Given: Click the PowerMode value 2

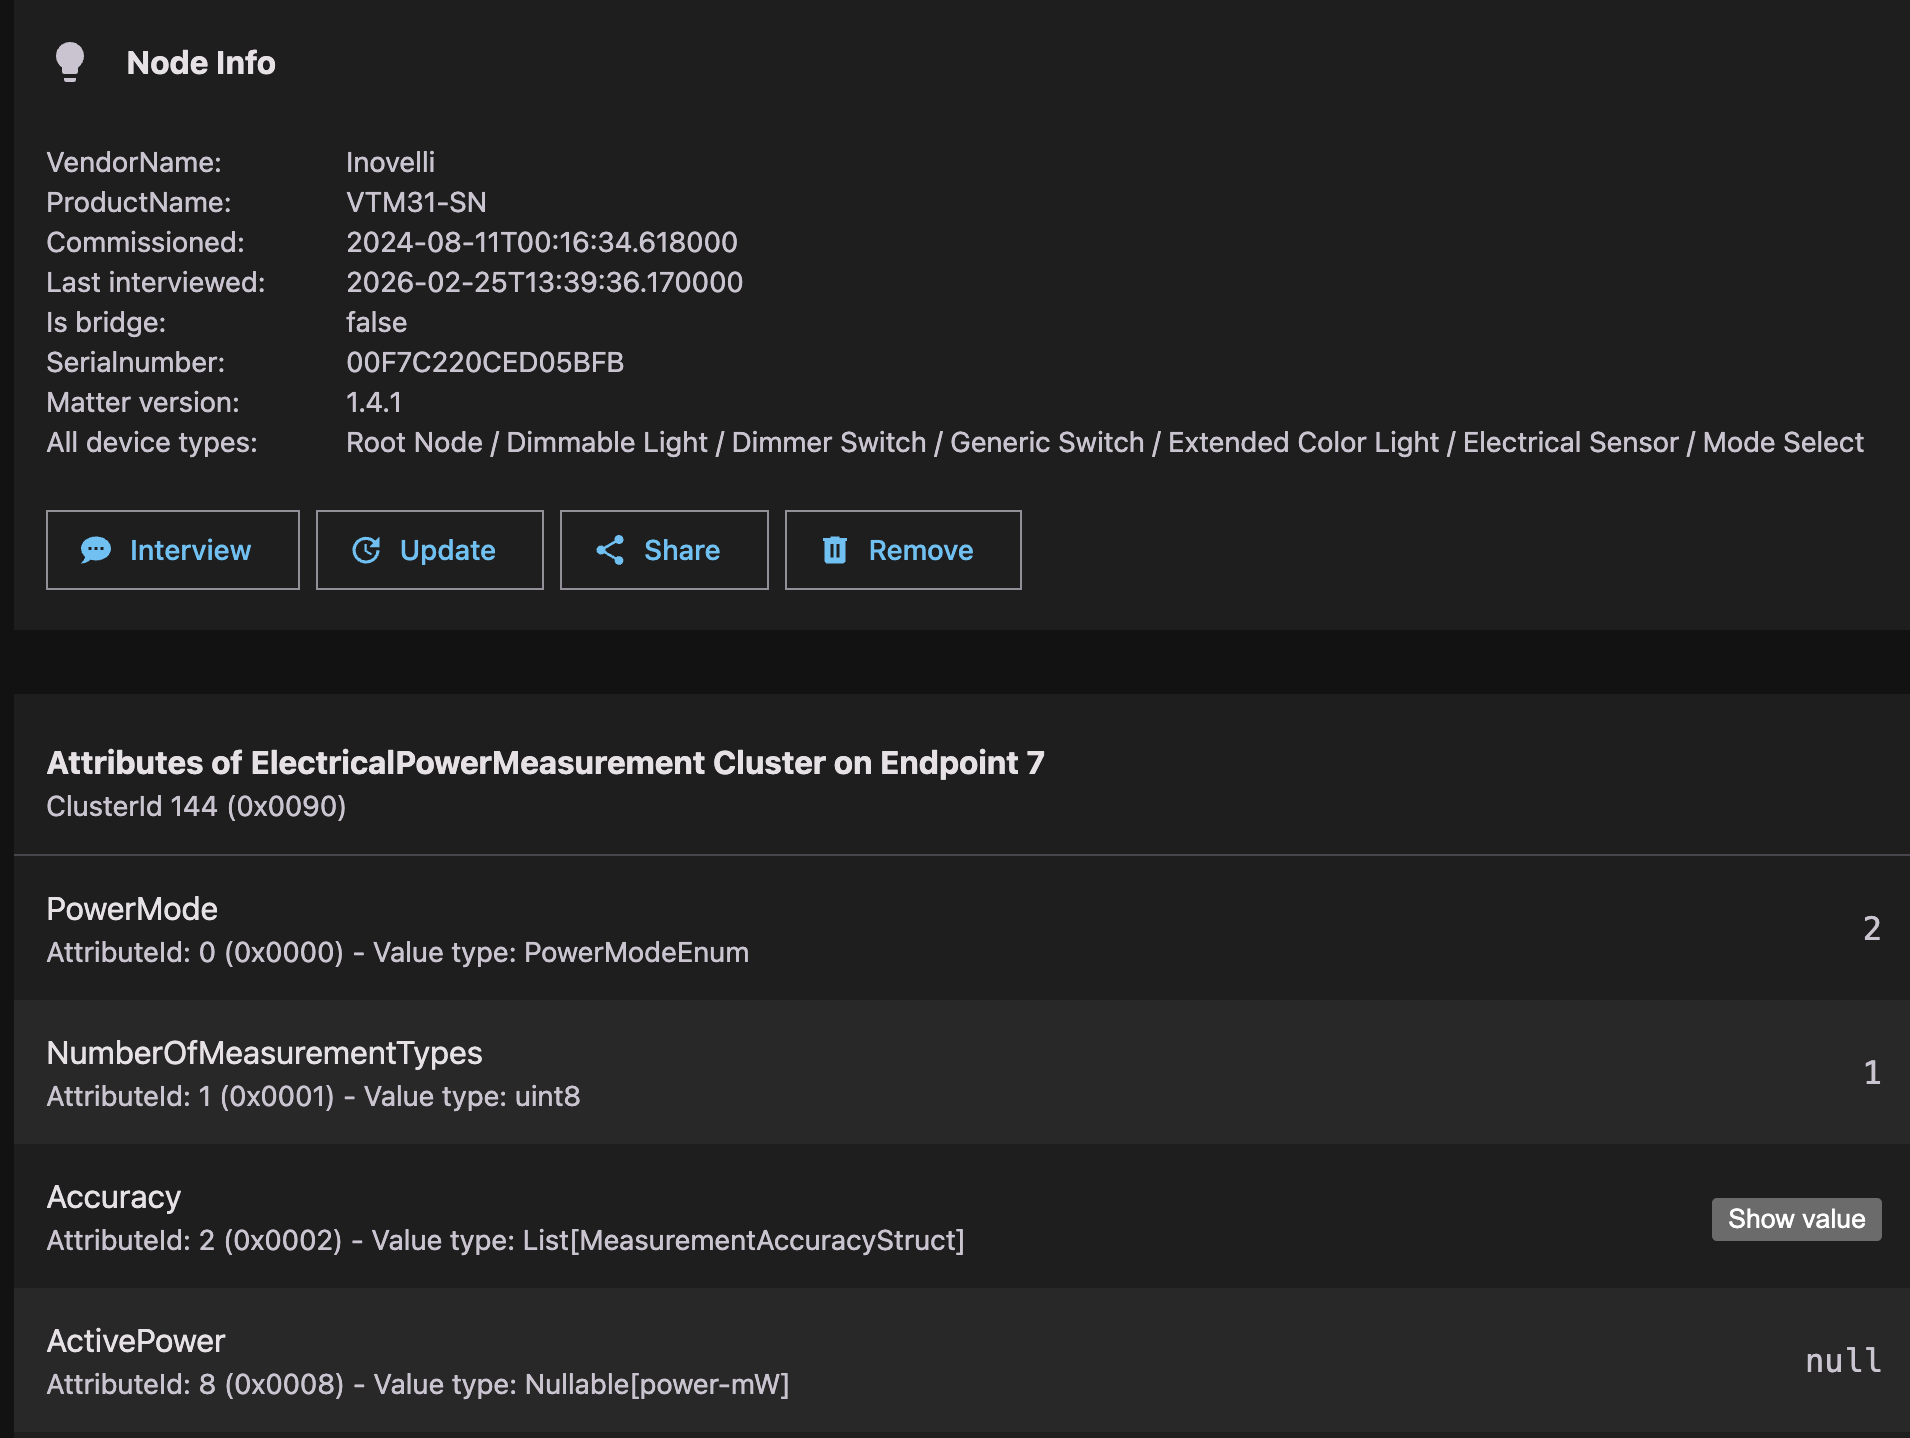Looking at the screenshot, I should point(1871,929).
